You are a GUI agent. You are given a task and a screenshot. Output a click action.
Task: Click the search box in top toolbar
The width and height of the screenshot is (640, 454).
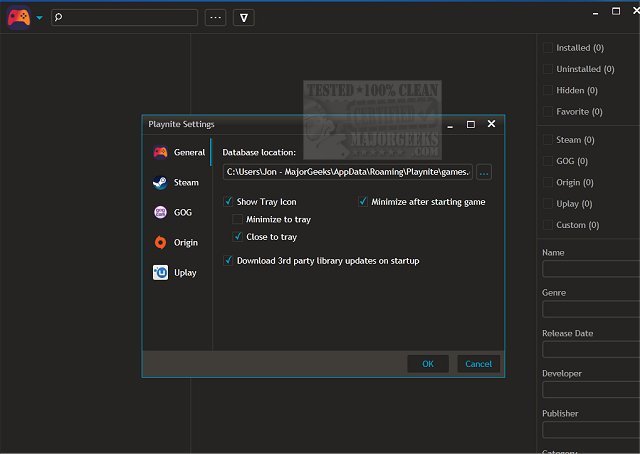coord(124,17)
